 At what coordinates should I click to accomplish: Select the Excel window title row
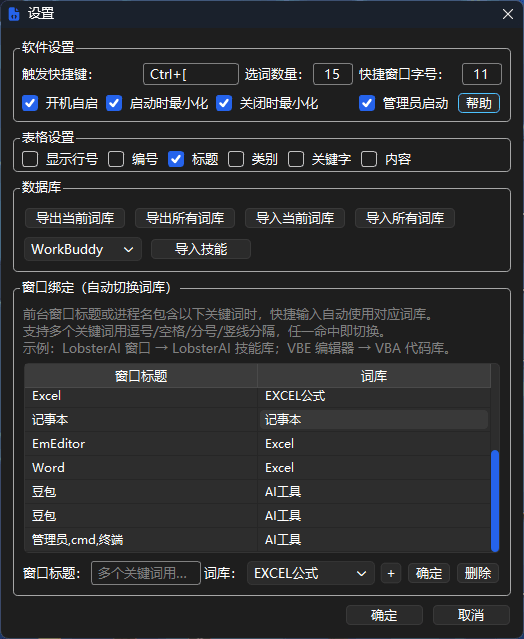[x=141, y=396]
